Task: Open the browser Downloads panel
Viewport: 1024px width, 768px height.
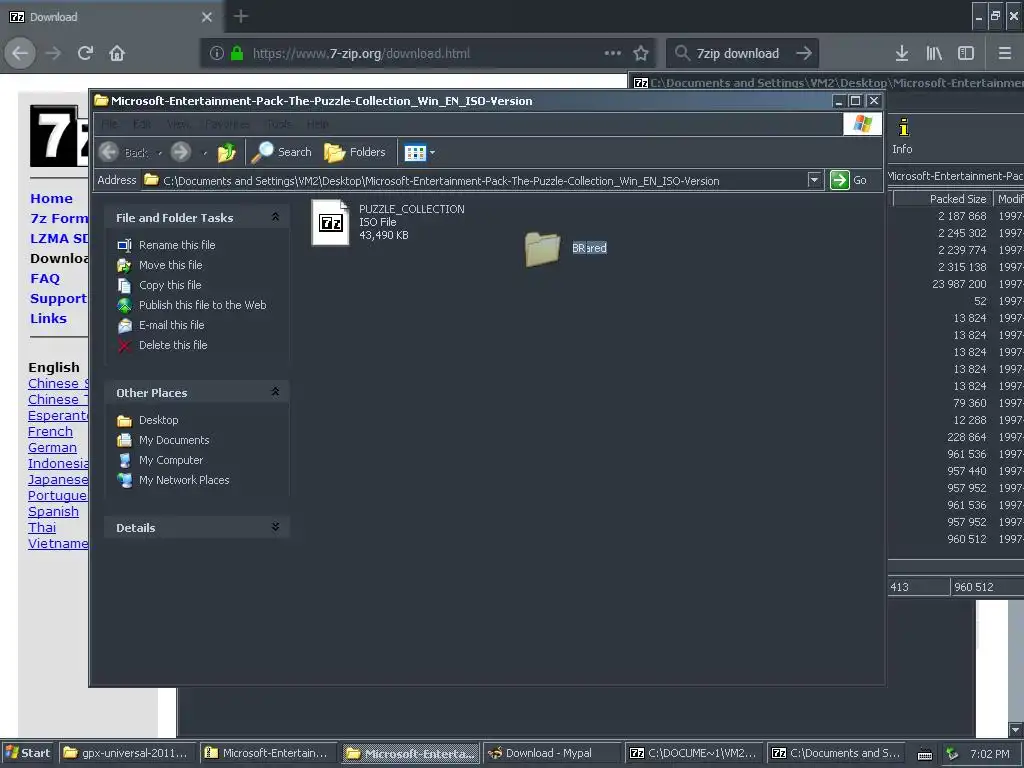Action: (902, 54)
